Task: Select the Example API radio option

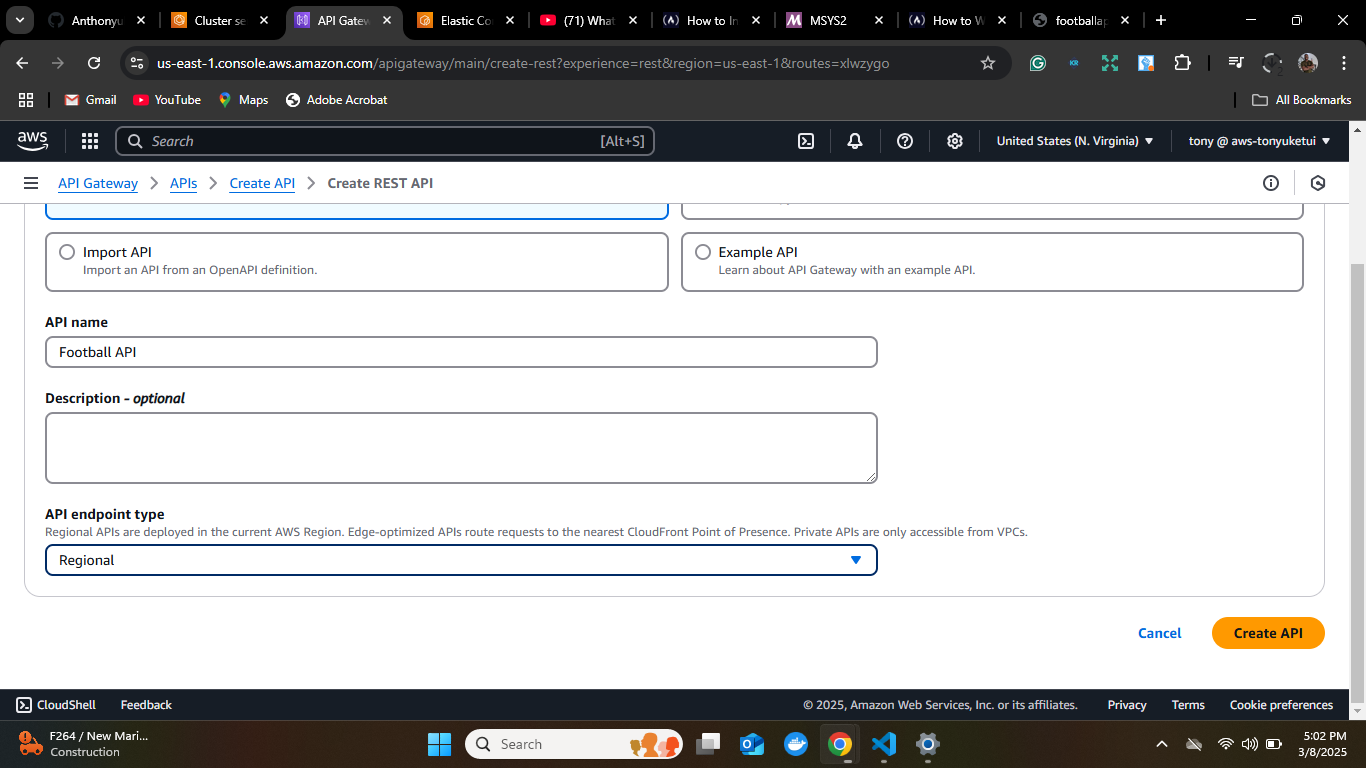Action: [703, 252]
